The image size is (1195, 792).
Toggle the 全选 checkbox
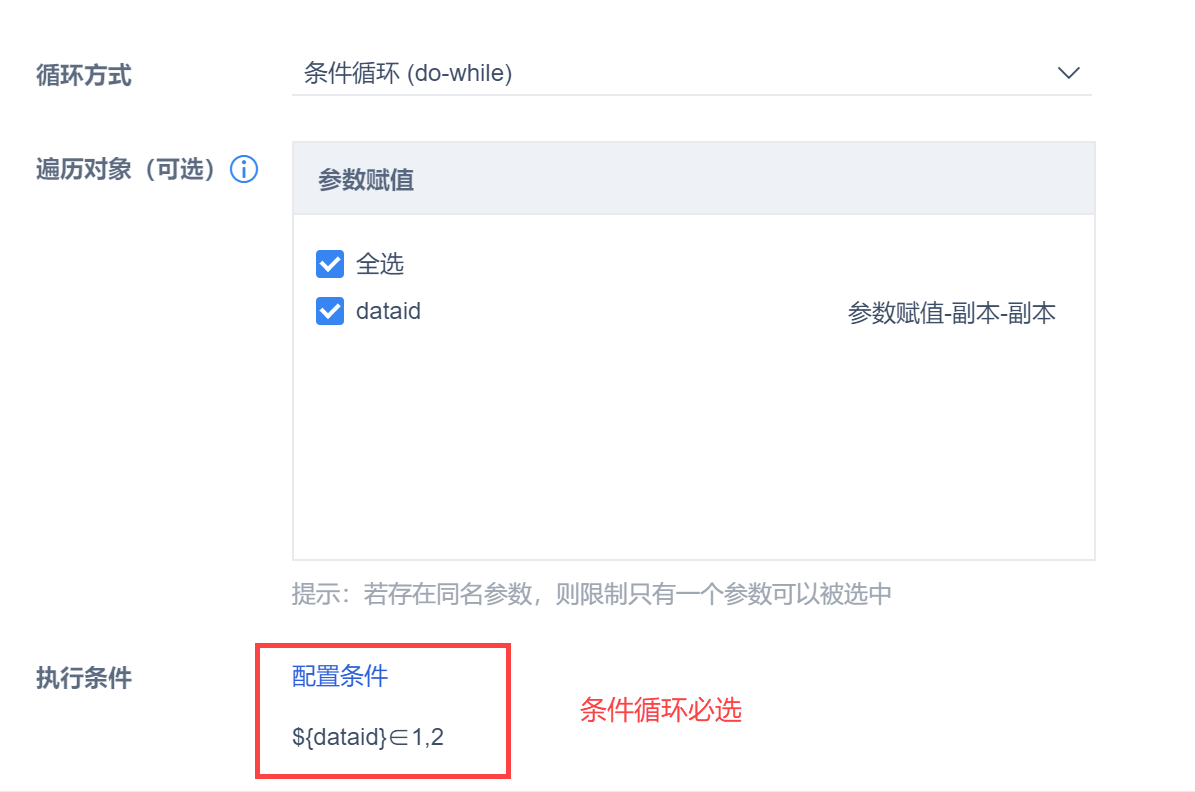coord(330,264)
